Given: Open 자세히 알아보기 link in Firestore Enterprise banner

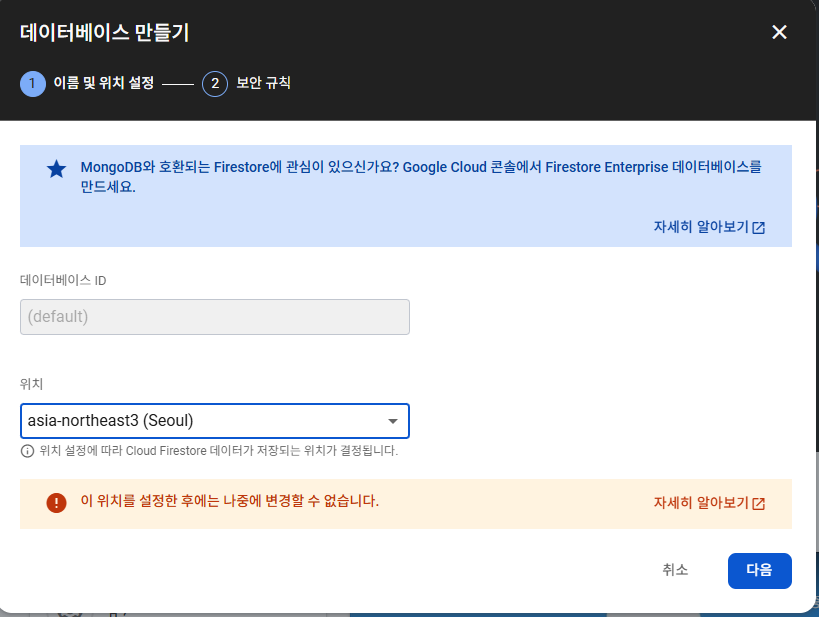Looking at the screenshot, I should (709, 227).
